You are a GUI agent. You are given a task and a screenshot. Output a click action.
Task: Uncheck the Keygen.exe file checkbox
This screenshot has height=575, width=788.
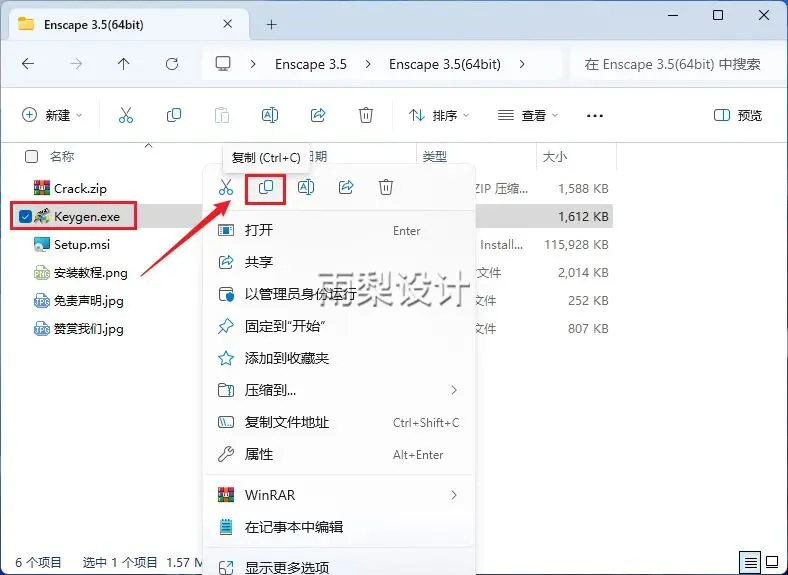[25, 217]
